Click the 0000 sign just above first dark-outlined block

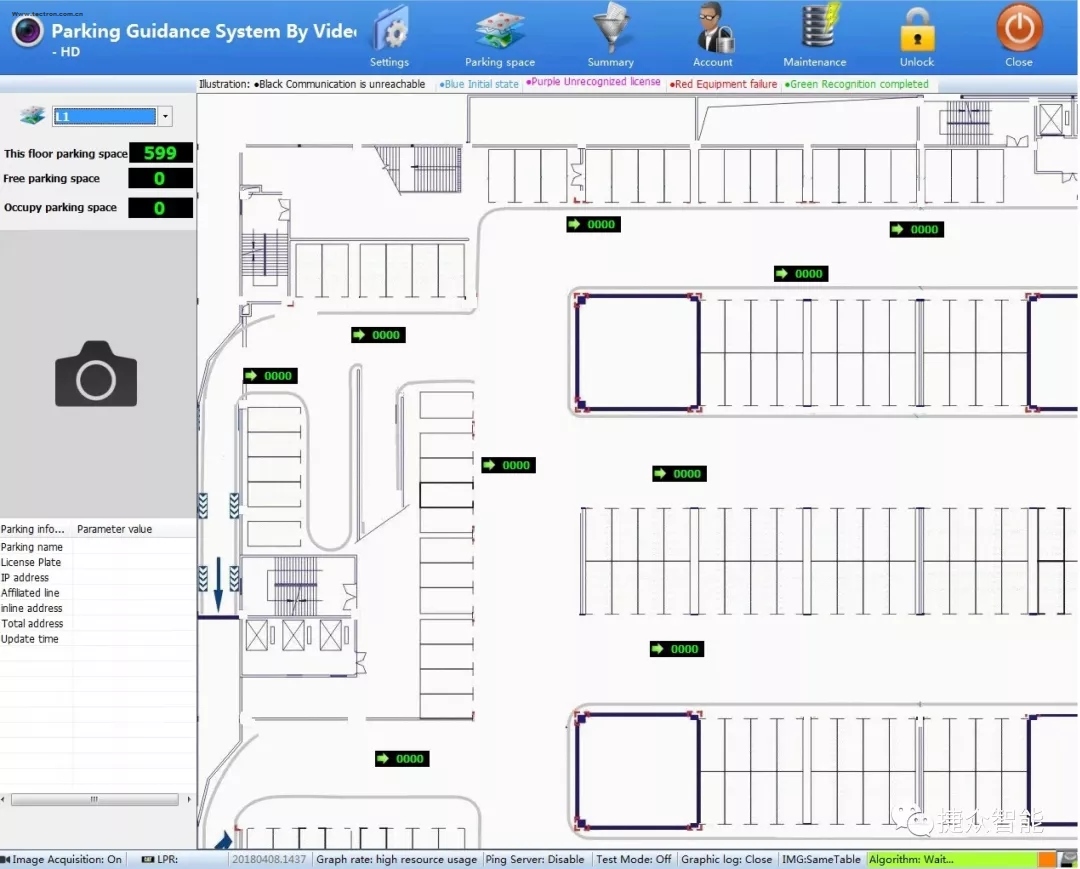[x=800, y=273]
